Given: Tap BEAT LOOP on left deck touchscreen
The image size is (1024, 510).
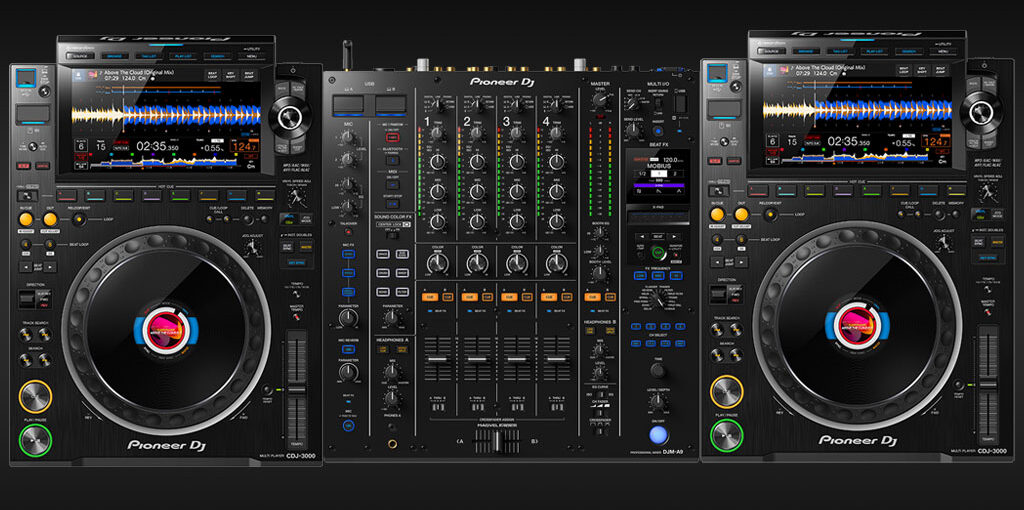Looking at the screenshot, I should 212,75.
